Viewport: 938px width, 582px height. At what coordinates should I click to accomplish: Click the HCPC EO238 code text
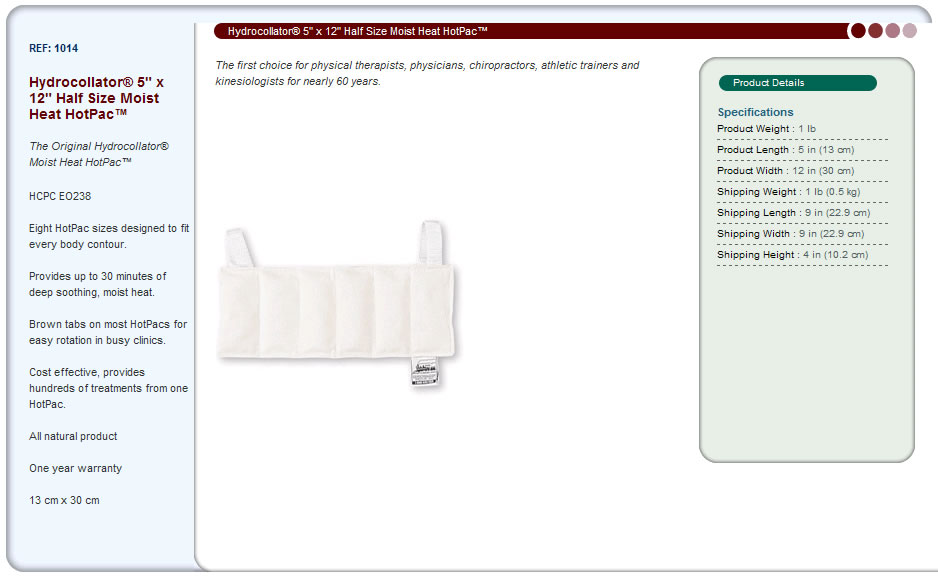[x=60, y=196]
